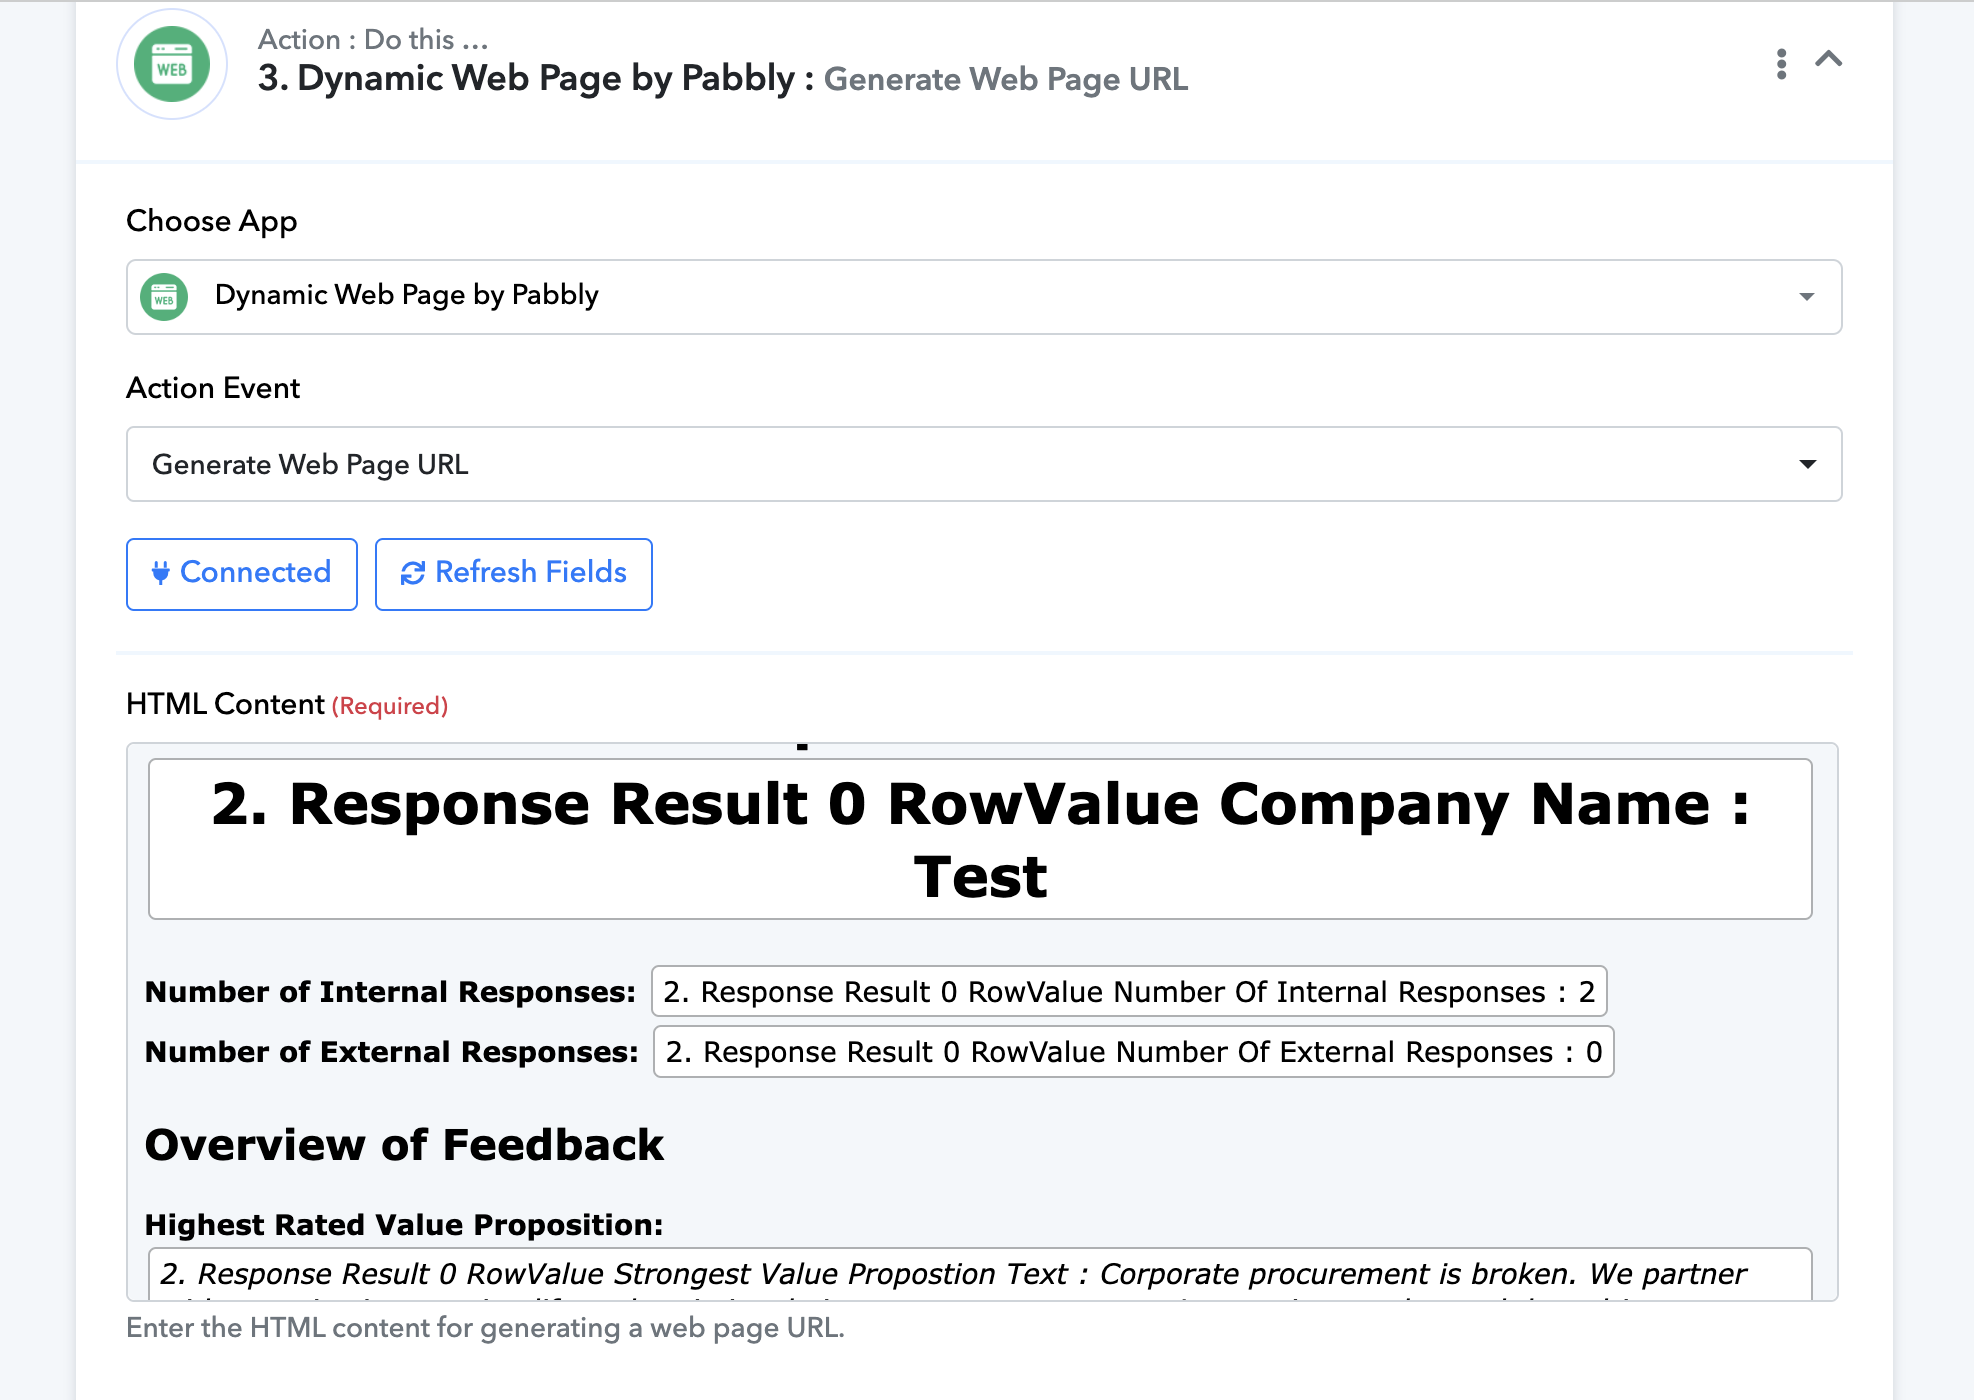Click the Overview of Feedback heading
This screenshot has width=1974, height=1400.
404,1145
